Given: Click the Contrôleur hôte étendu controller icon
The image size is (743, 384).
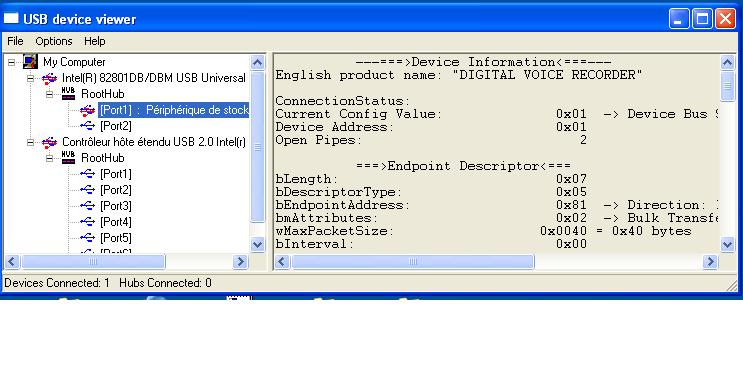Looking at the screenshot, I should pos(49,142).
